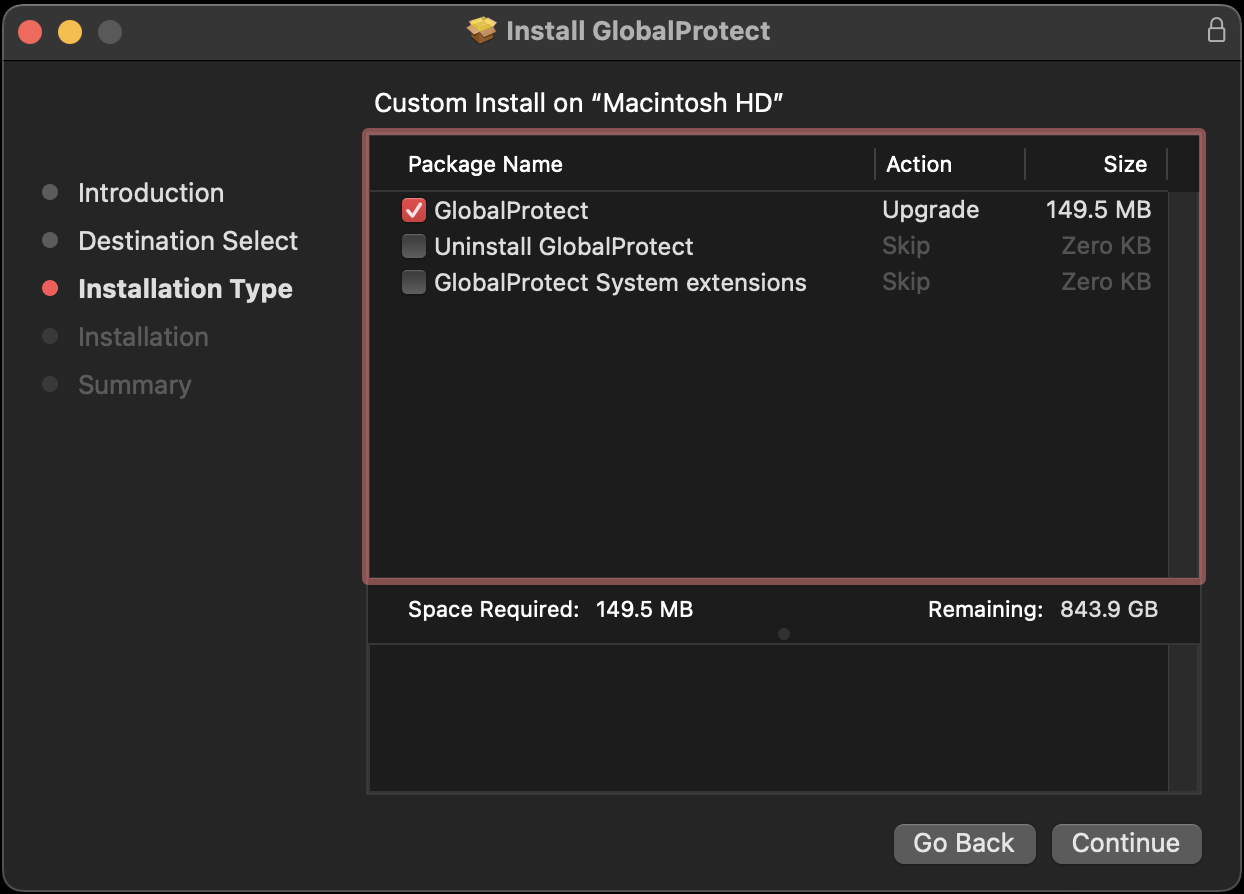
Task: Enable the Uninstall GlobalProtect checkbox
Action: [x=414, y=246]
